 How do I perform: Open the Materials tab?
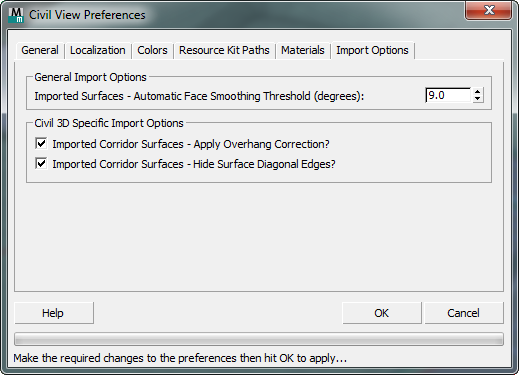[x=303, y=50]
